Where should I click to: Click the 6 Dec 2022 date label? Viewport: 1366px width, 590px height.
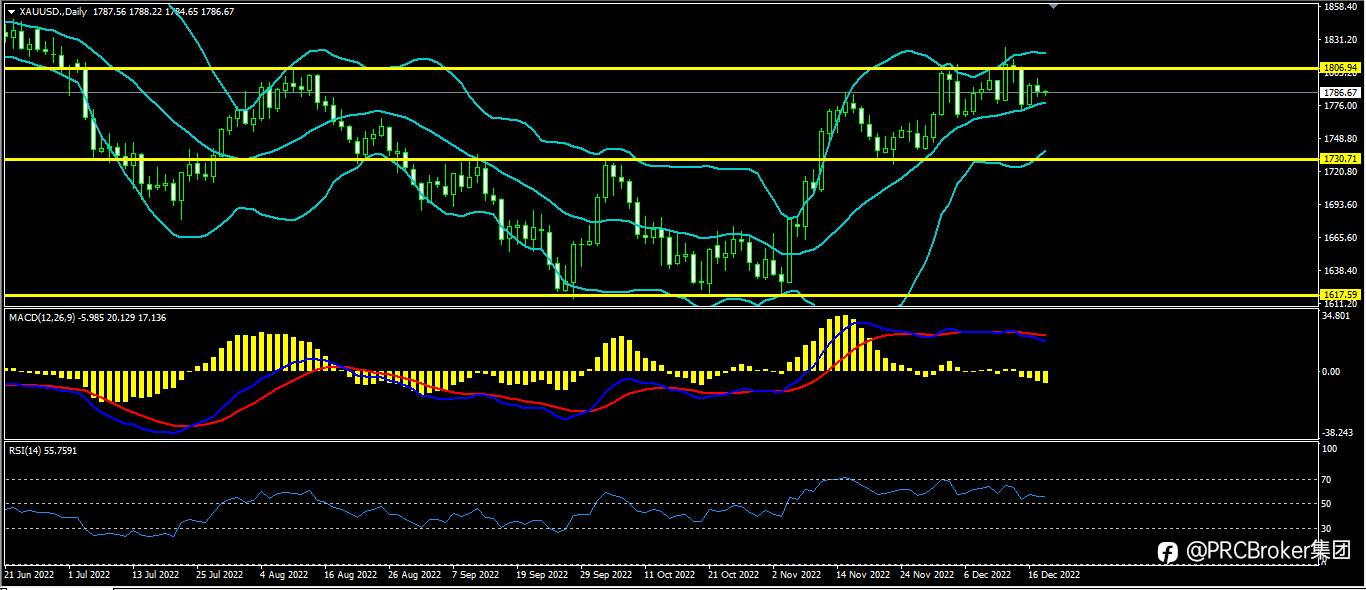(x=988, y=576)
